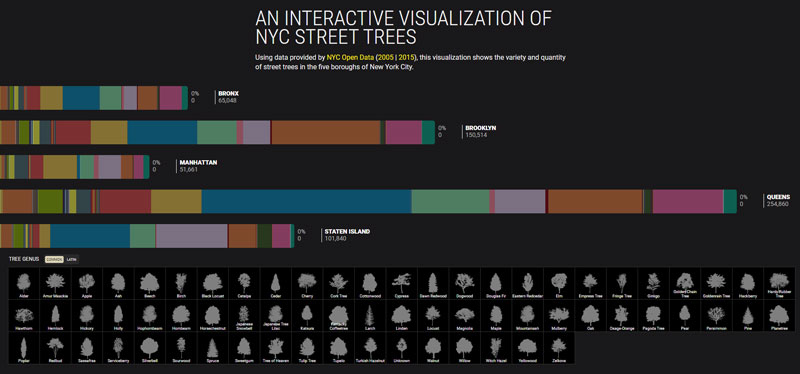
Task: Follow the NYC Open Data link
Action: click(350, 58)
